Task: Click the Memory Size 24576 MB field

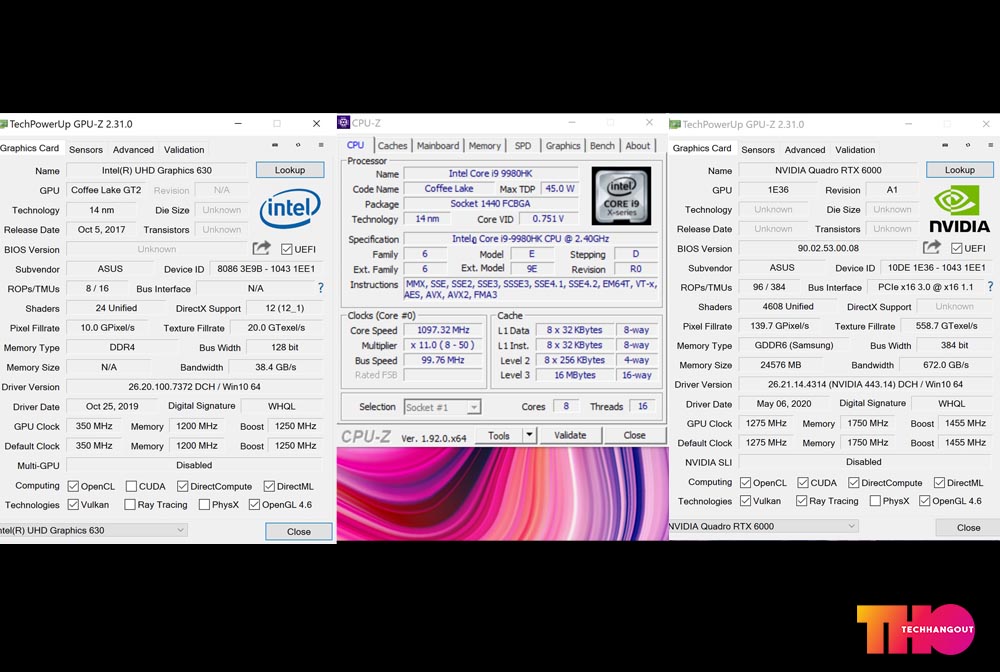Action: coord(781,365)
